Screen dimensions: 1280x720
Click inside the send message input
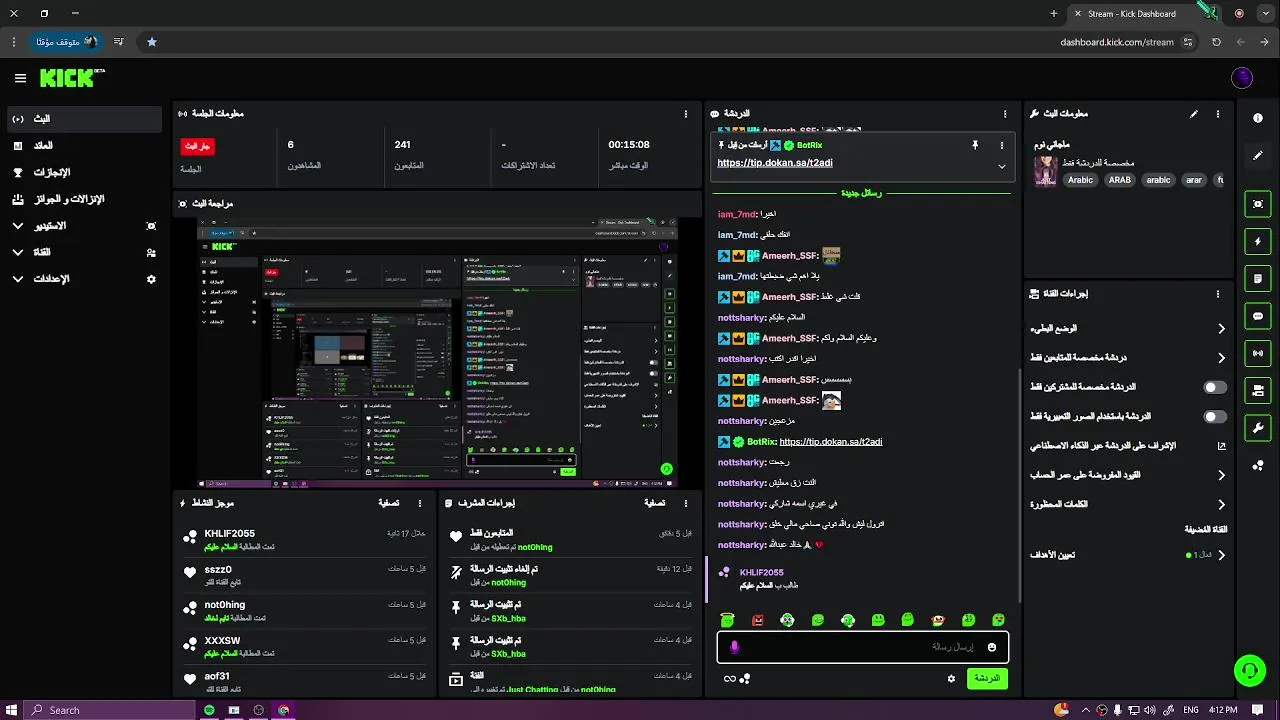click(862, 647)
